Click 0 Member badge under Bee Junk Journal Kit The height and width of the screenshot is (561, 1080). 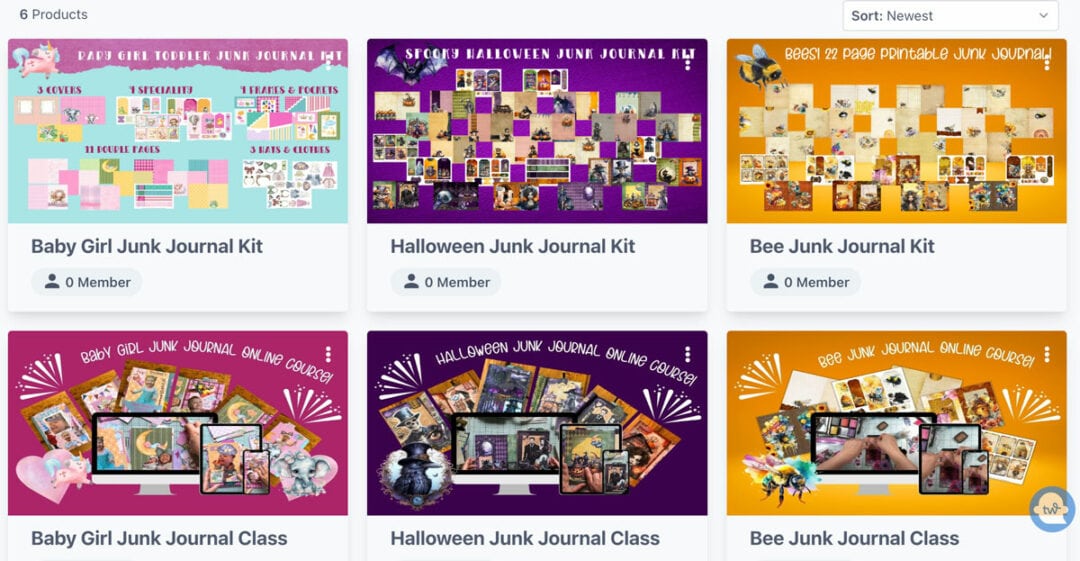[806, 282]
